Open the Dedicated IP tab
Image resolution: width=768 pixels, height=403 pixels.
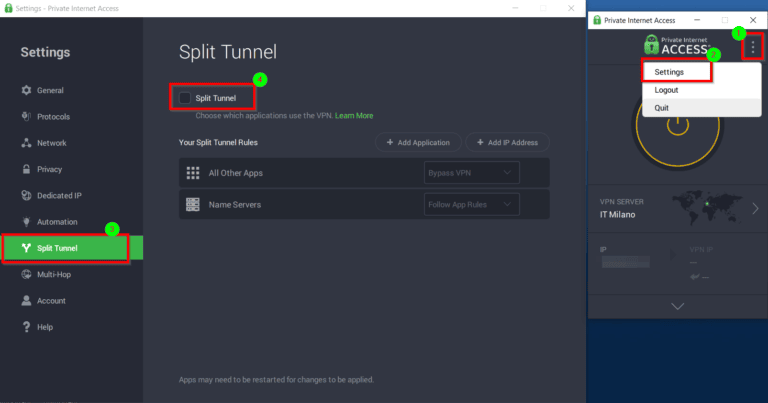[72, 195]
